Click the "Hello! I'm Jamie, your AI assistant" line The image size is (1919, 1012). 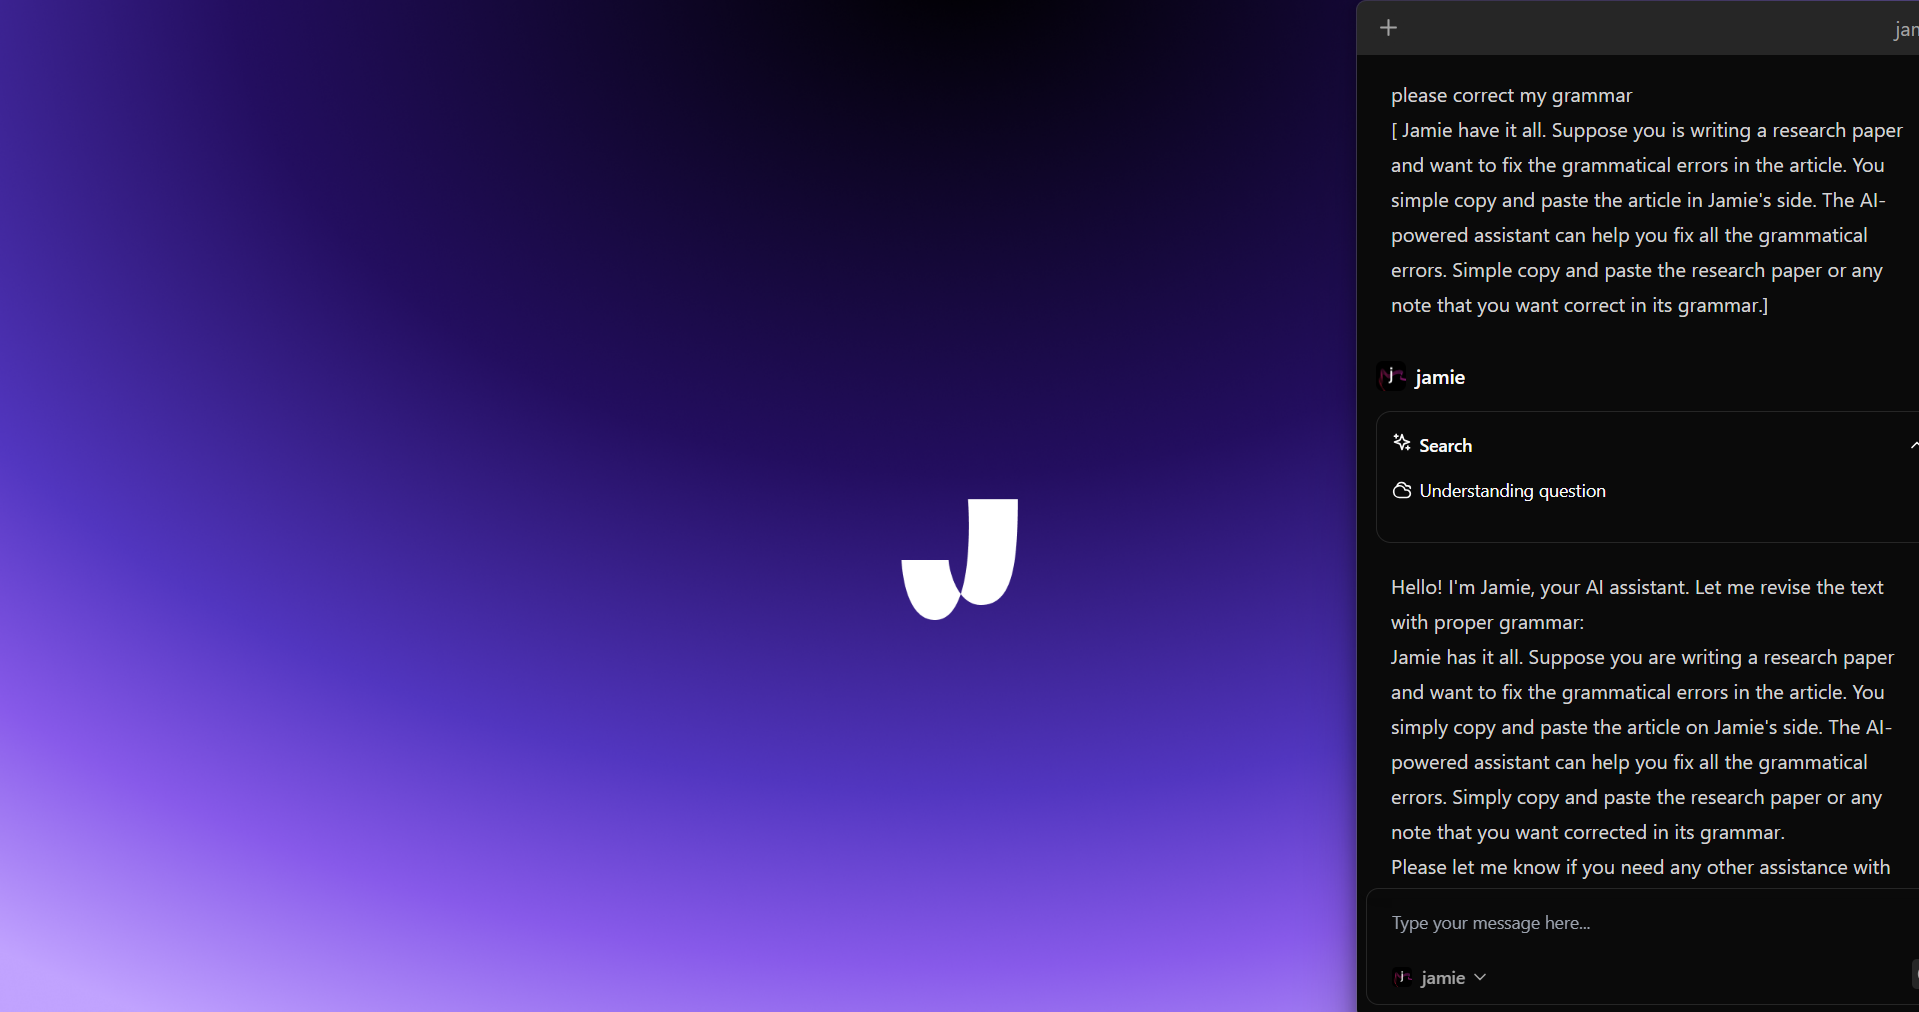(1637, 587)
